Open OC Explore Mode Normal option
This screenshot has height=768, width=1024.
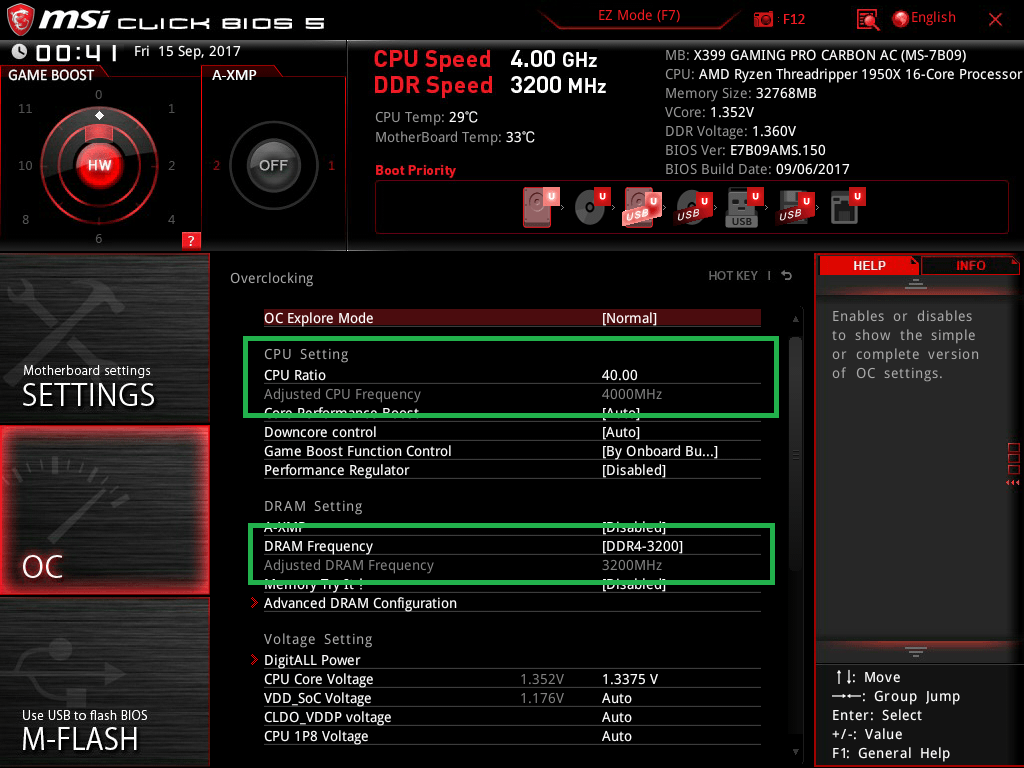(x=512, y=318)
